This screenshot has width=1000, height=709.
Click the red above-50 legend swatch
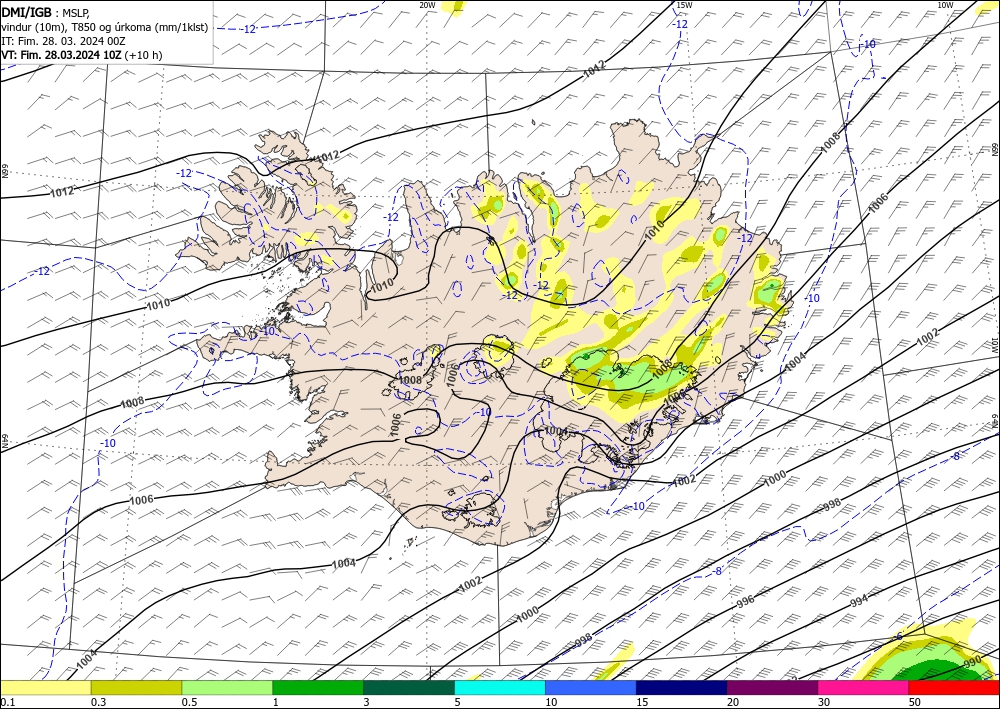click(954, 687)
